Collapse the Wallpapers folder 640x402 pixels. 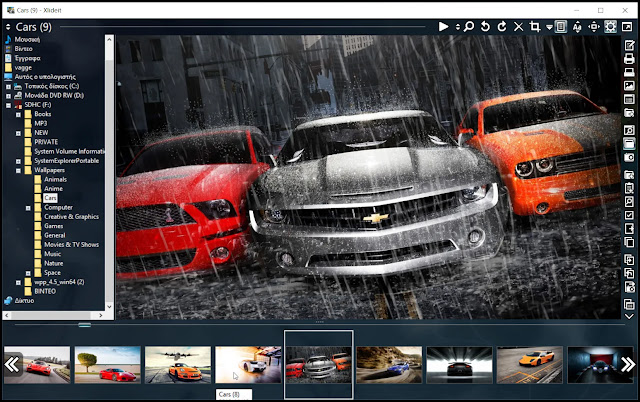[x=18, y=171]
